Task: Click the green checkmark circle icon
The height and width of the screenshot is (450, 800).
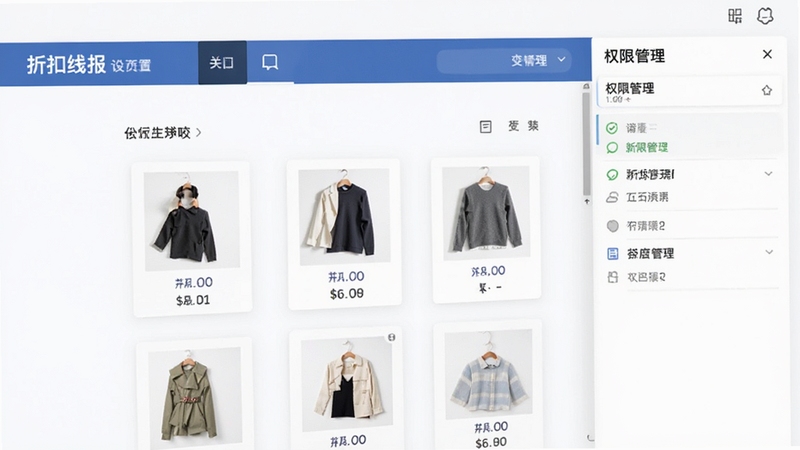Action: [x=612, y=128]
